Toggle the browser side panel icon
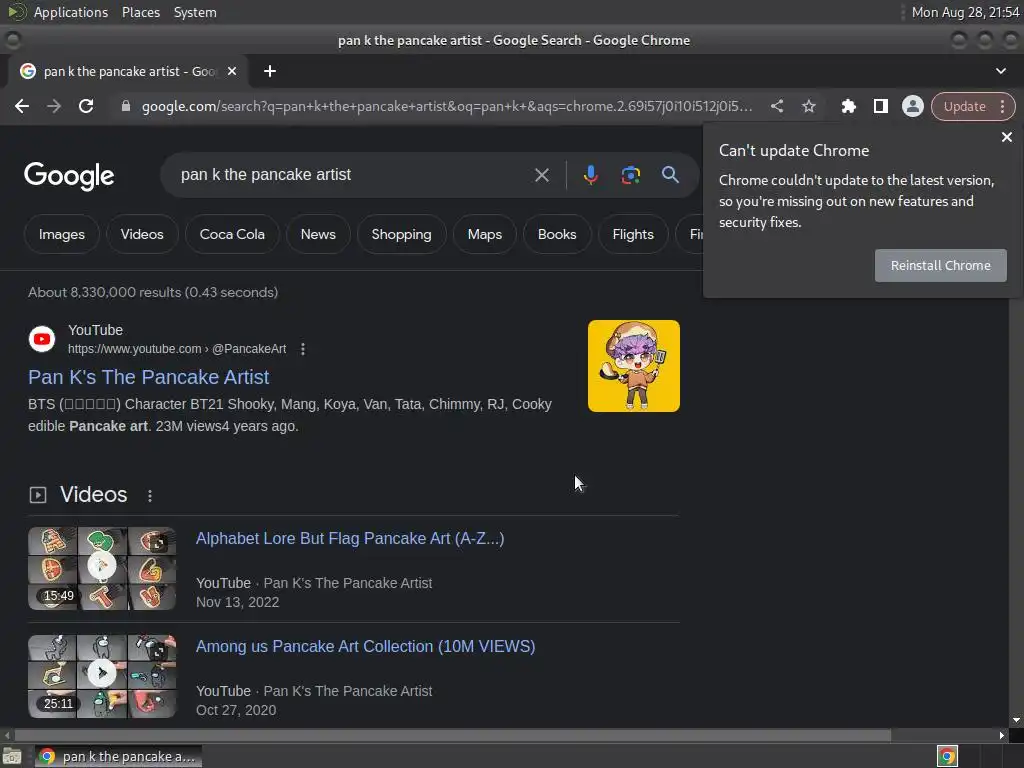Image resolution: width=1024 pixels, height=768 pixels. point(880,106)
